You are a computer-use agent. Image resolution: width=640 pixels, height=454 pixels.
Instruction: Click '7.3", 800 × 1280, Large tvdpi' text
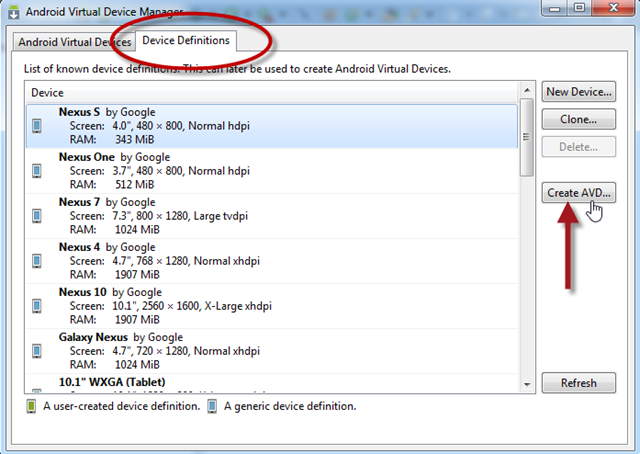[180, 216]
